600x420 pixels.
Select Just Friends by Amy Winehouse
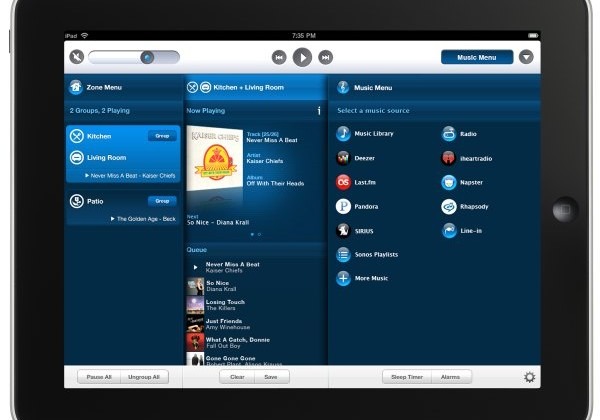tap(256, 324)
